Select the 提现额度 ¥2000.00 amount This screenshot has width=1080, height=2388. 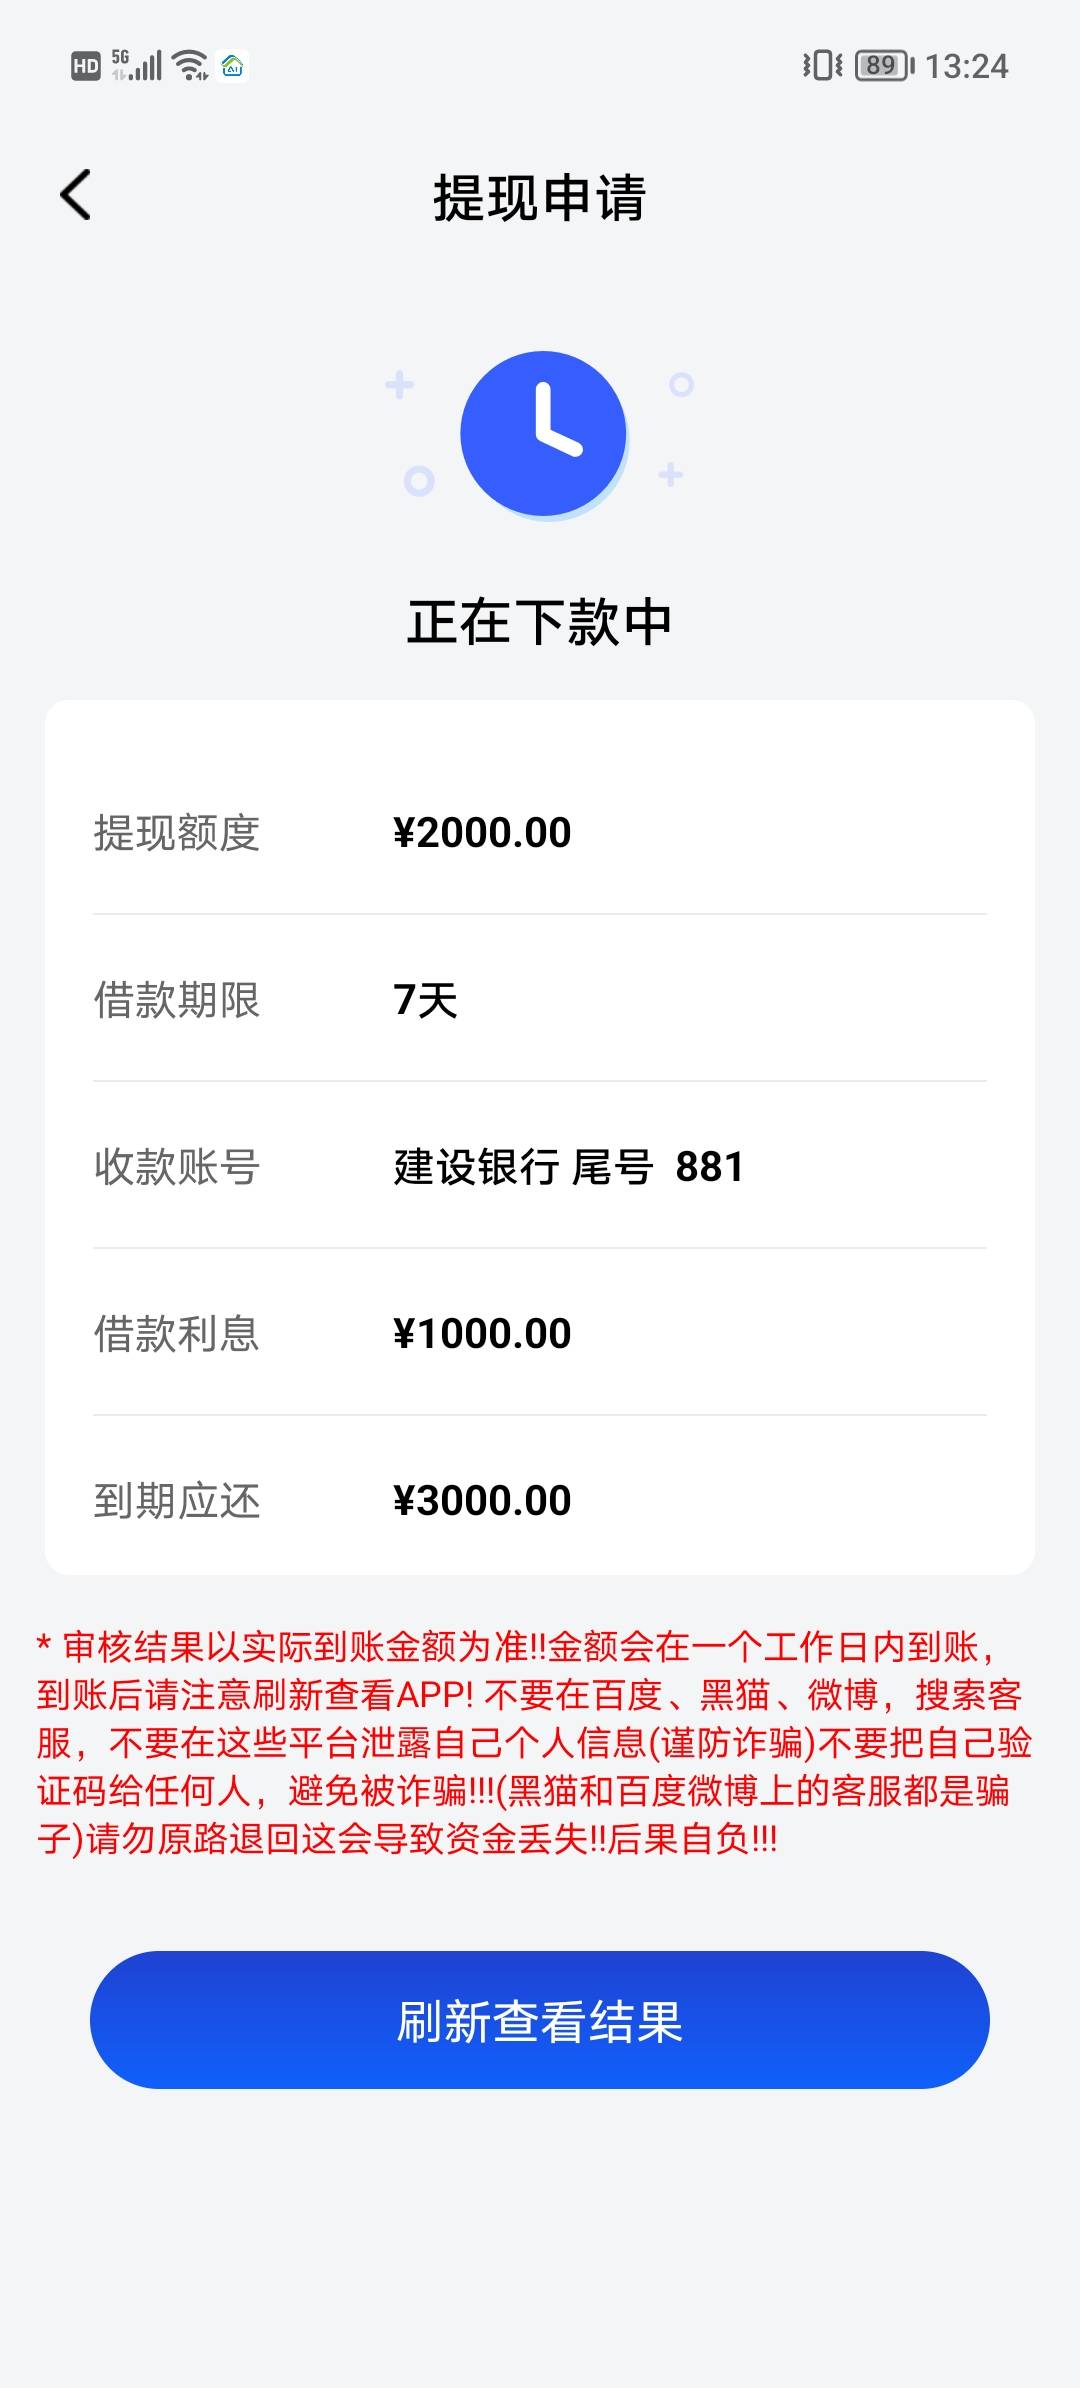(482, 833)
